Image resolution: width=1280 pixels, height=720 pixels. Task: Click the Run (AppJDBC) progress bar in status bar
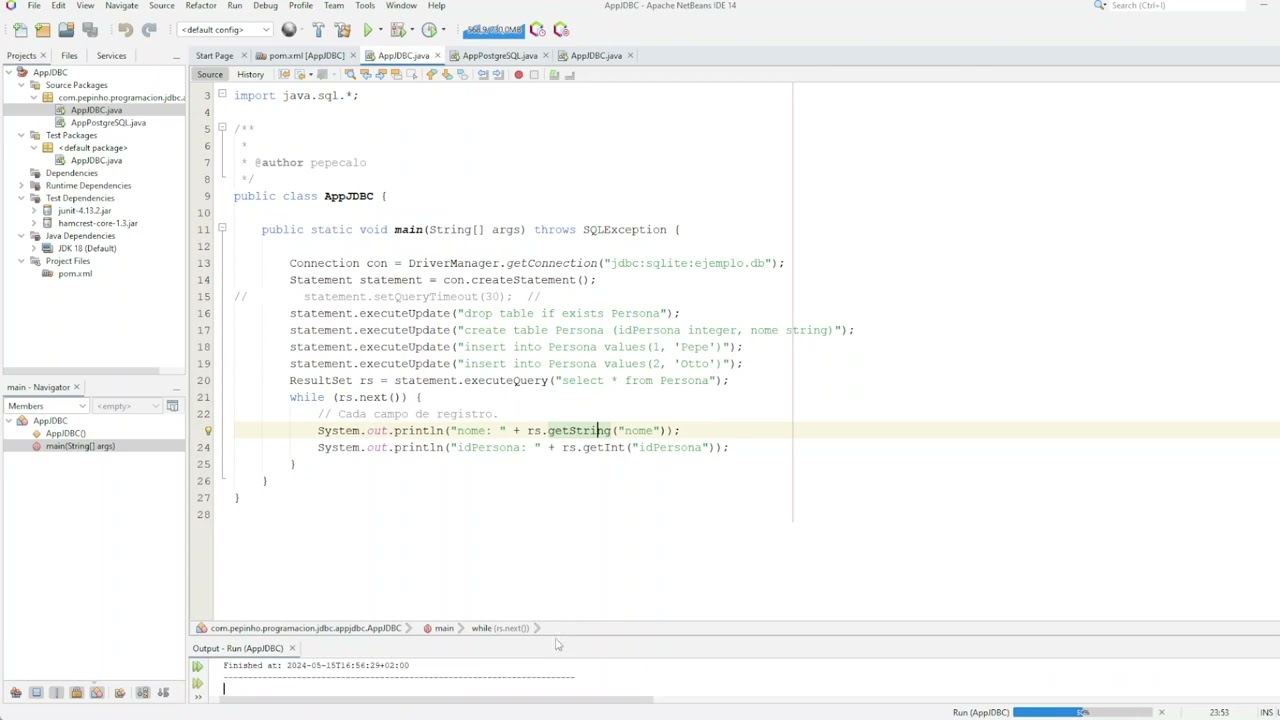click(1082, 712)
